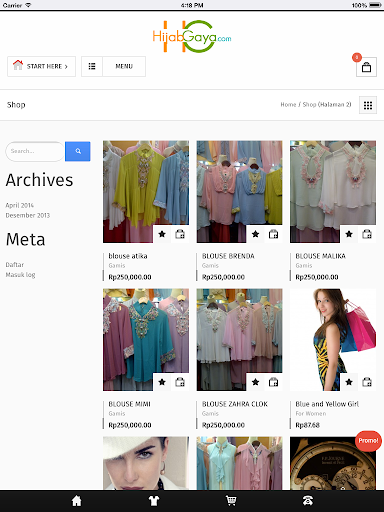Expand the START HERE button
The width and height of the screenshot is (384, 512).
(x=42, y=66)
